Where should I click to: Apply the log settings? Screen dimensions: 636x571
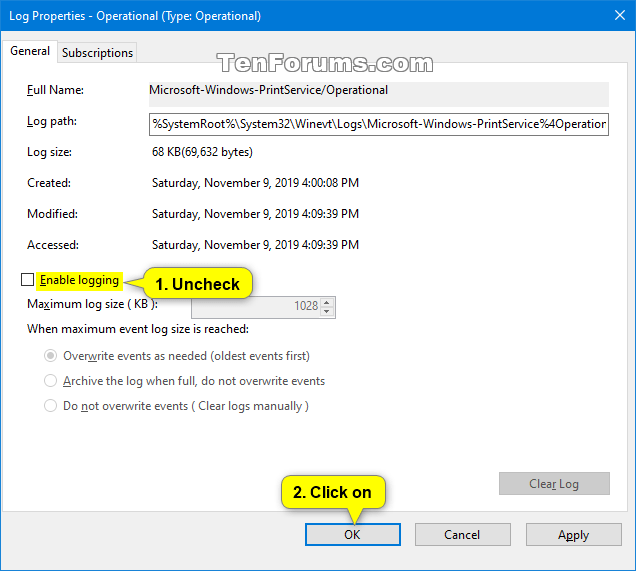point(574,535)
